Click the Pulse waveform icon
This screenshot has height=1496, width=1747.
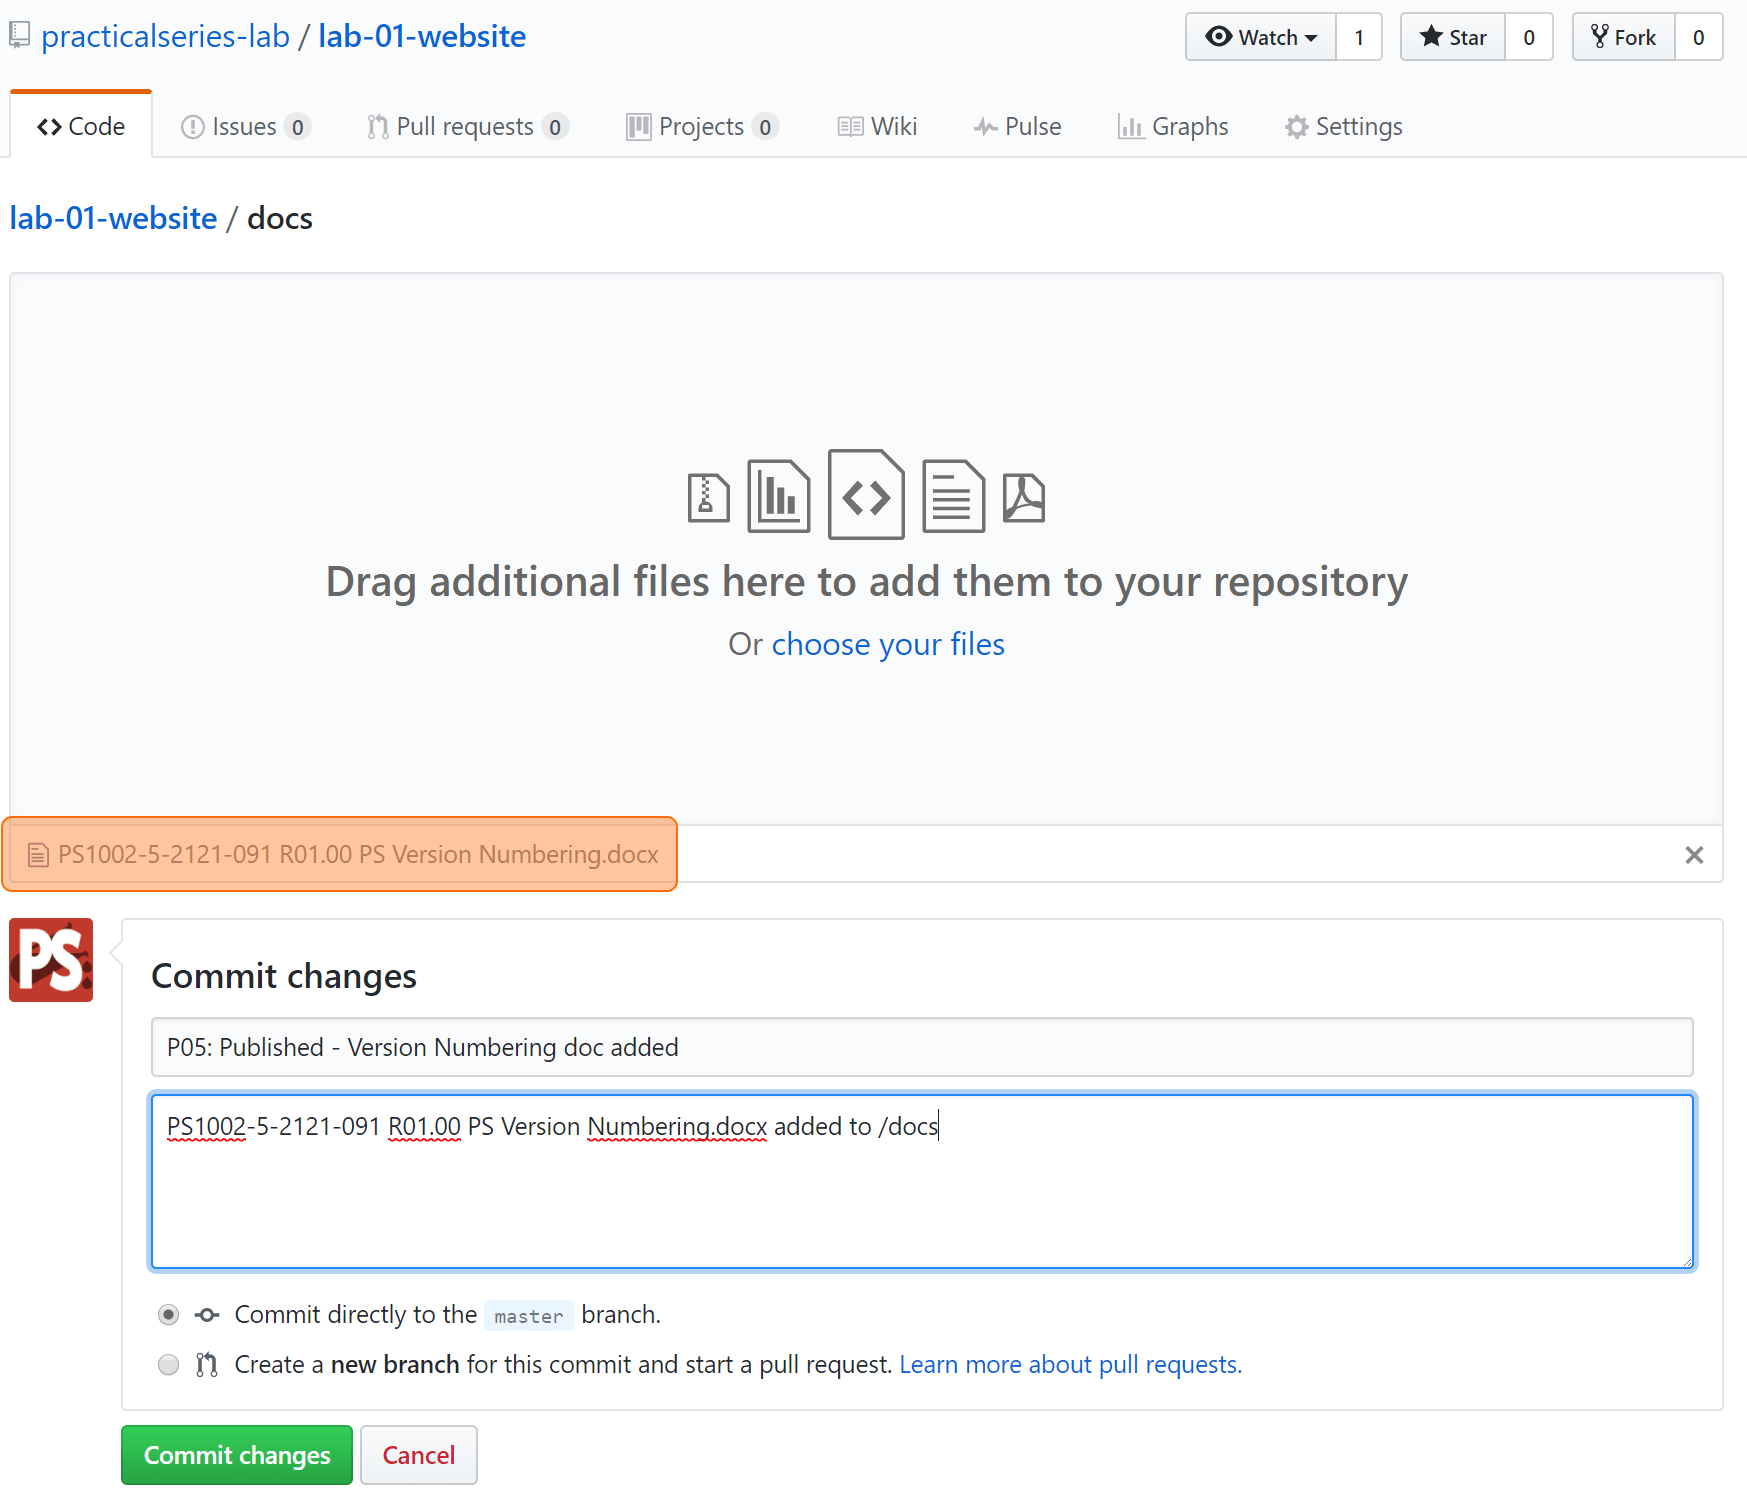pyautogui.click(x=986, y=127)
